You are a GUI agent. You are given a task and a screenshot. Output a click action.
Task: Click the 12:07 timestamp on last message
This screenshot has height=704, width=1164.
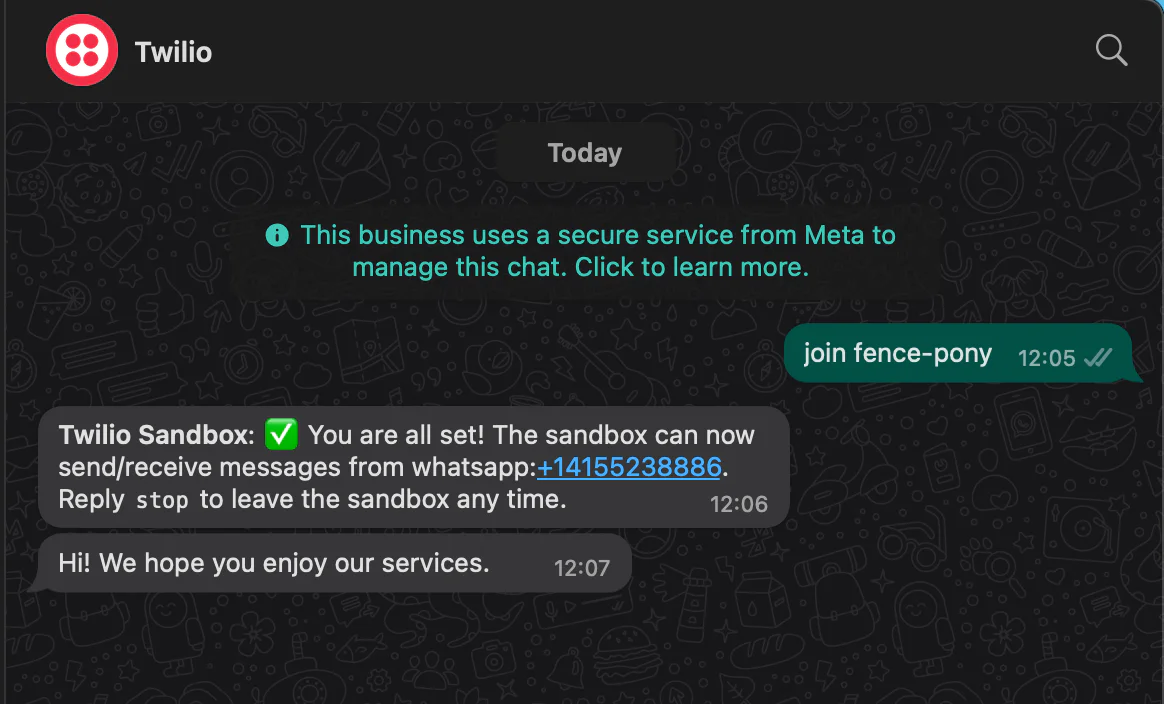582,568
